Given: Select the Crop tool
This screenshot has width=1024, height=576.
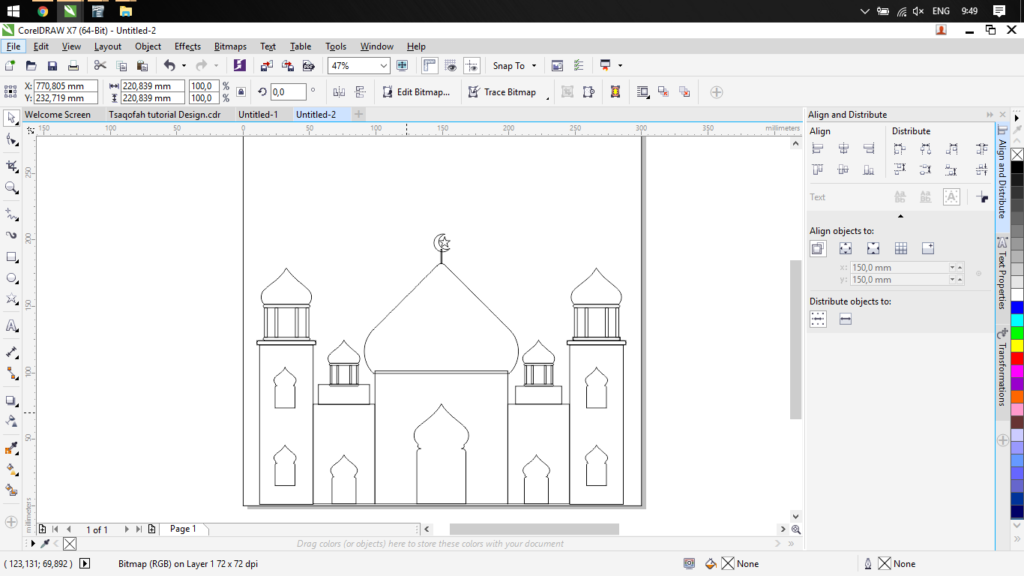Looking at the screenshot, I should [x=12, y=164].
